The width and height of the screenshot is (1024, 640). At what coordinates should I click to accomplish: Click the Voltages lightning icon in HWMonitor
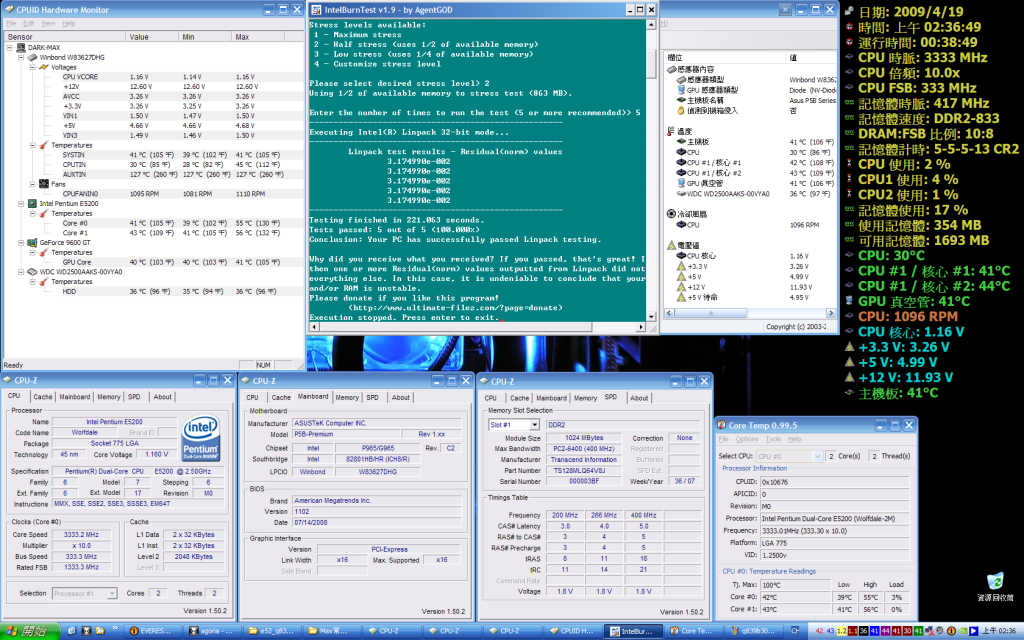click(44, 67)
